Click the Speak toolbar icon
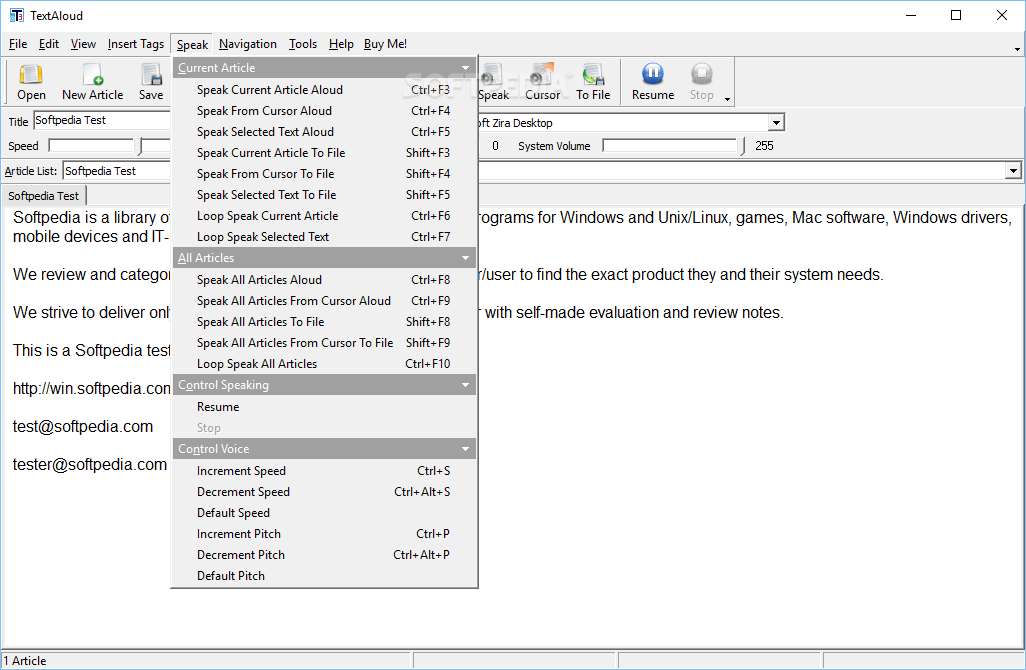 [x=493, y=82]
